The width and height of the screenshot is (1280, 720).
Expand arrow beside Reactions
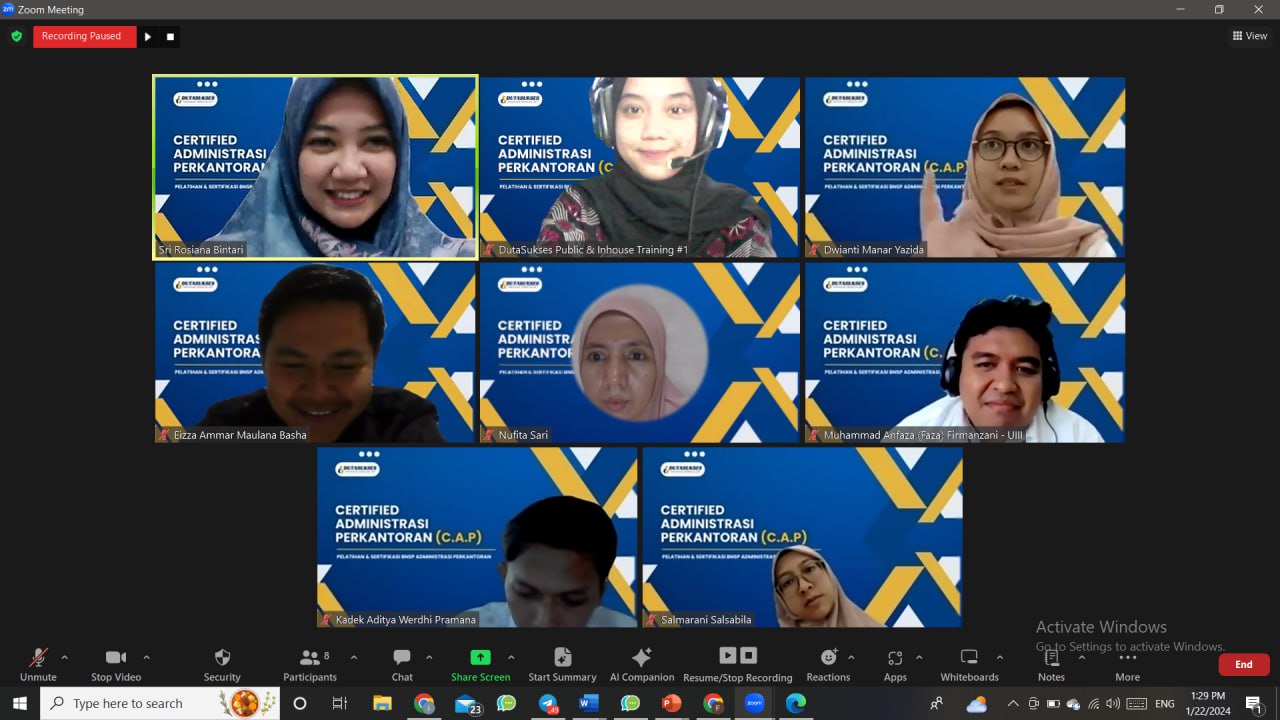tap(851, 658)
